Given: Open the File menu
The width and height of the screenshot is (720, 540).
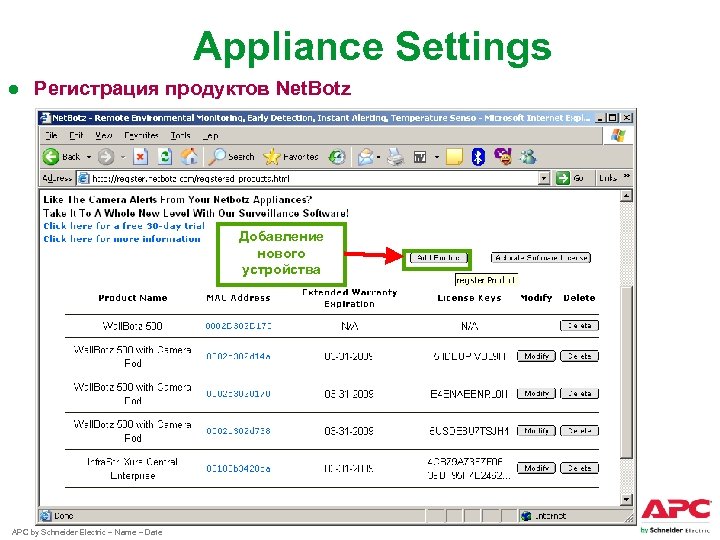Looking at the screenshot, I should pyautogui.click(x=51, y=135).
